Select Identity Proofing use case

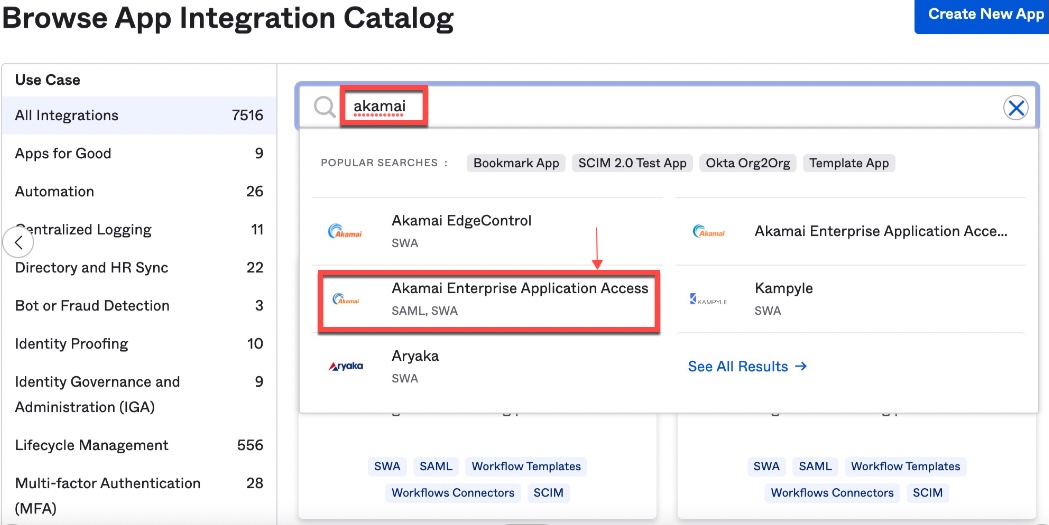72,344
